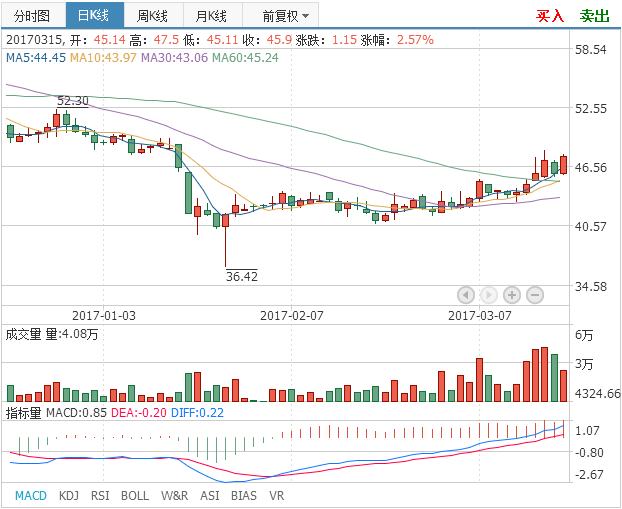
Task: Show the RSI indicator
Action: (x=100, y=495)
